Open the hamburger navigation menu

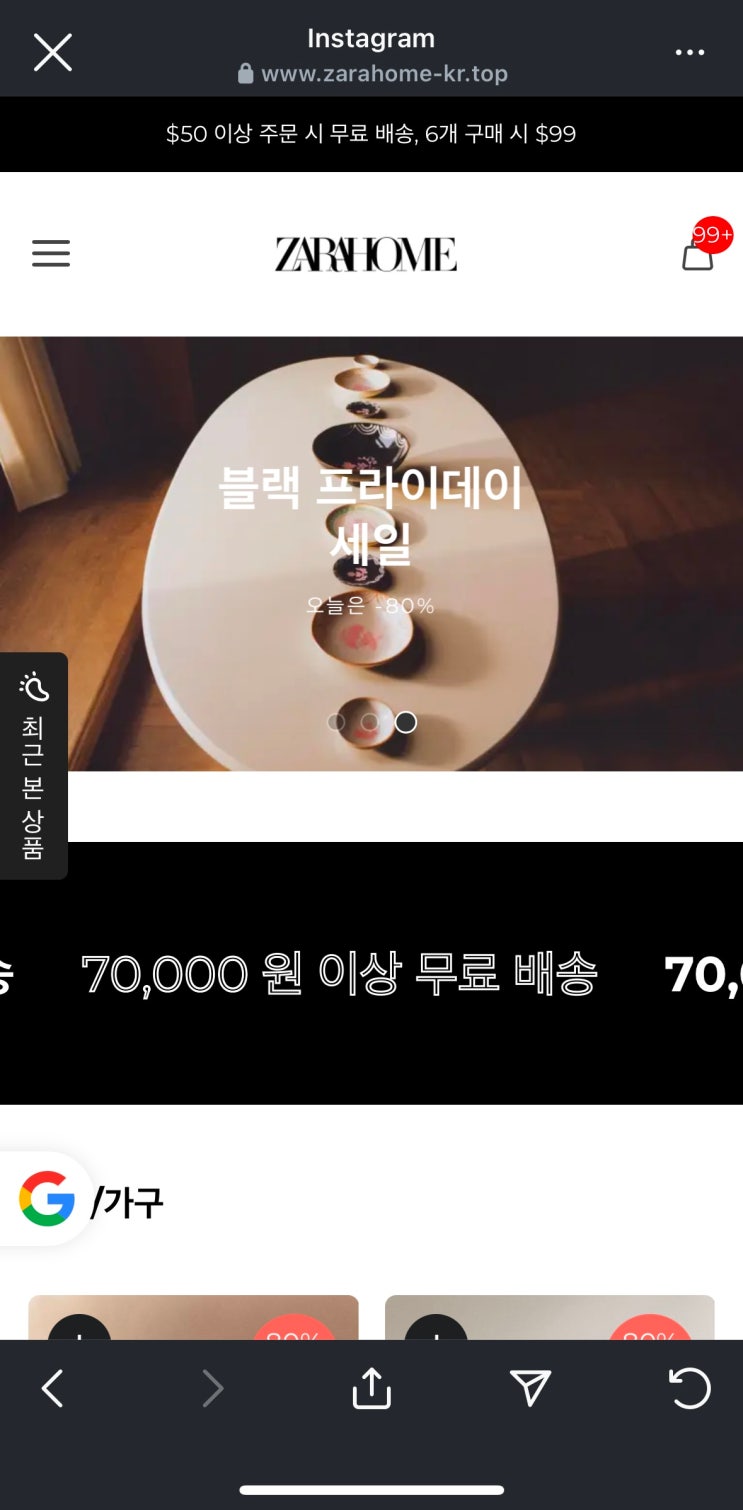coord(51,253)
